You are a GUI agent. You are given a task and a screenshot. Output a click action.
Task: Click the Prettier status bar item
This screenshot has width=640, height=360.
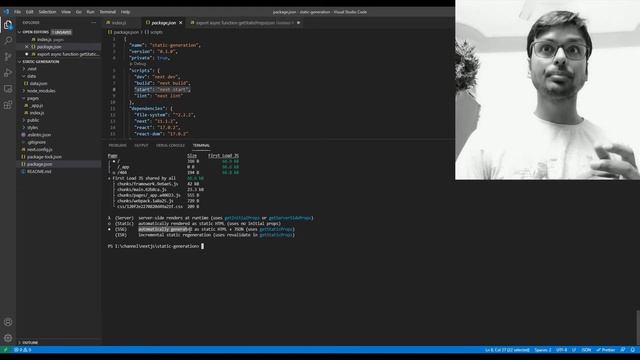click(x=606, y=350)
